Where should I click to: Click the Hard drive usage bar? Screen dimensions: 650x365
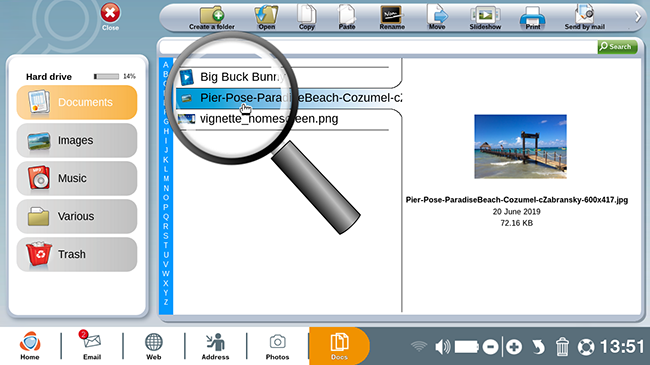coord(107,76)
